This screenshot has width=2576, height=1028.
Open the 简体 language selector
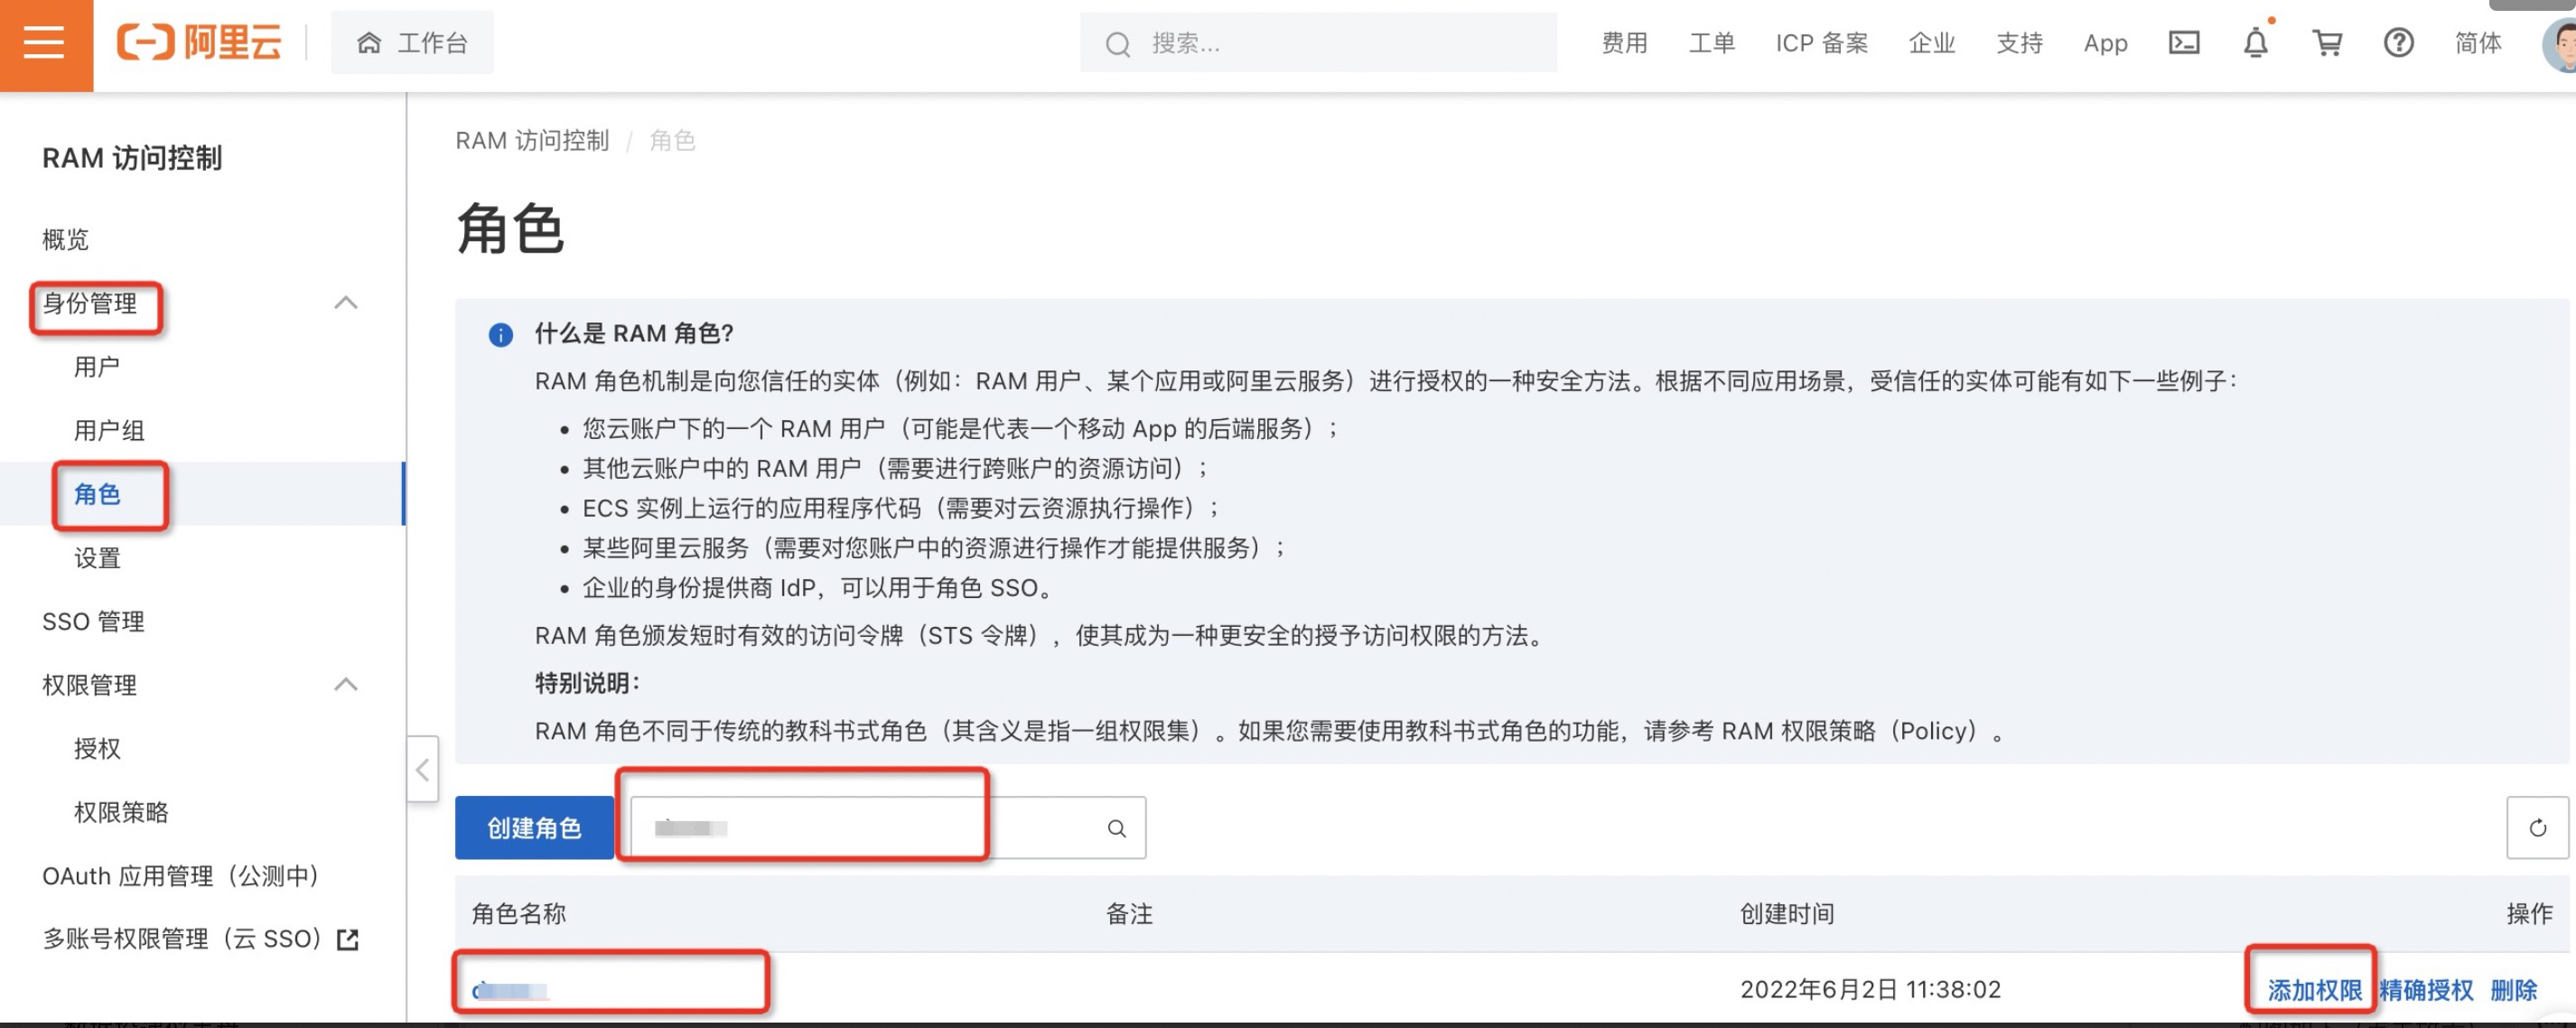pos(2477,43)
